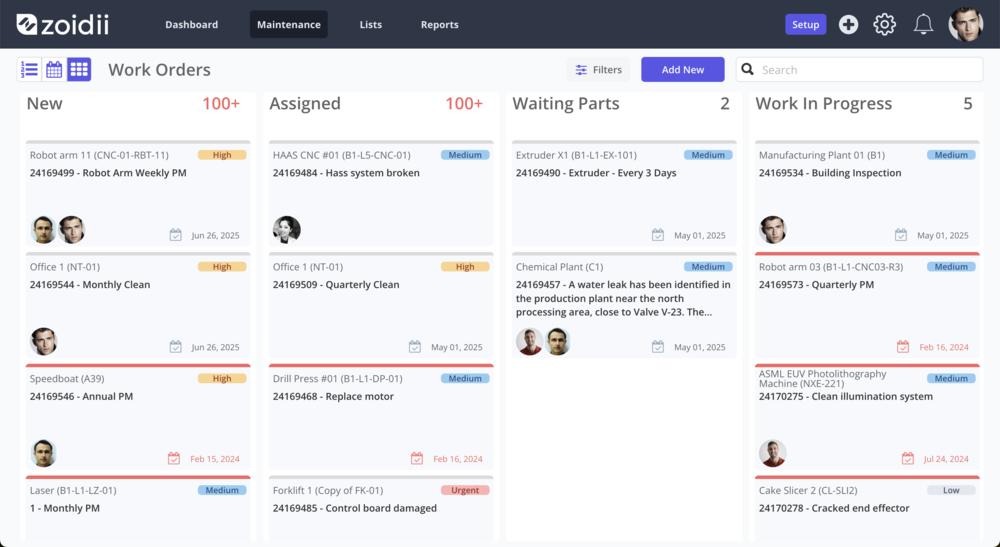
Task: Open user profile avatar in header
Action: [966, 24]
